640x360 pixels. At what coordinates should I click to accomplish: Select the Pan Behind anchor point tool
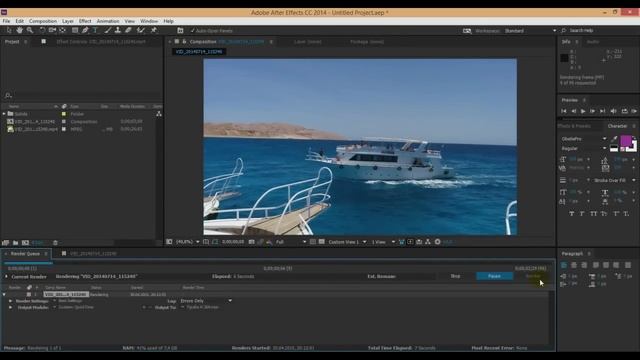62,30
